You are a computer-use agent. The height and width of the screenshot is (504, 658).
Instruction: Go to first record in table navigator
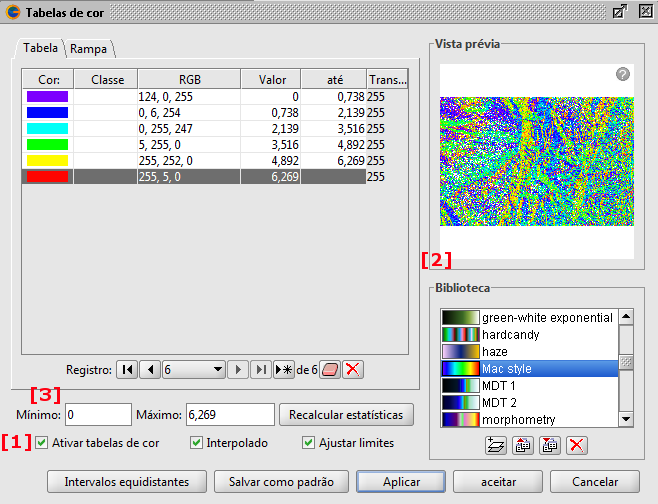coord(127,369)
